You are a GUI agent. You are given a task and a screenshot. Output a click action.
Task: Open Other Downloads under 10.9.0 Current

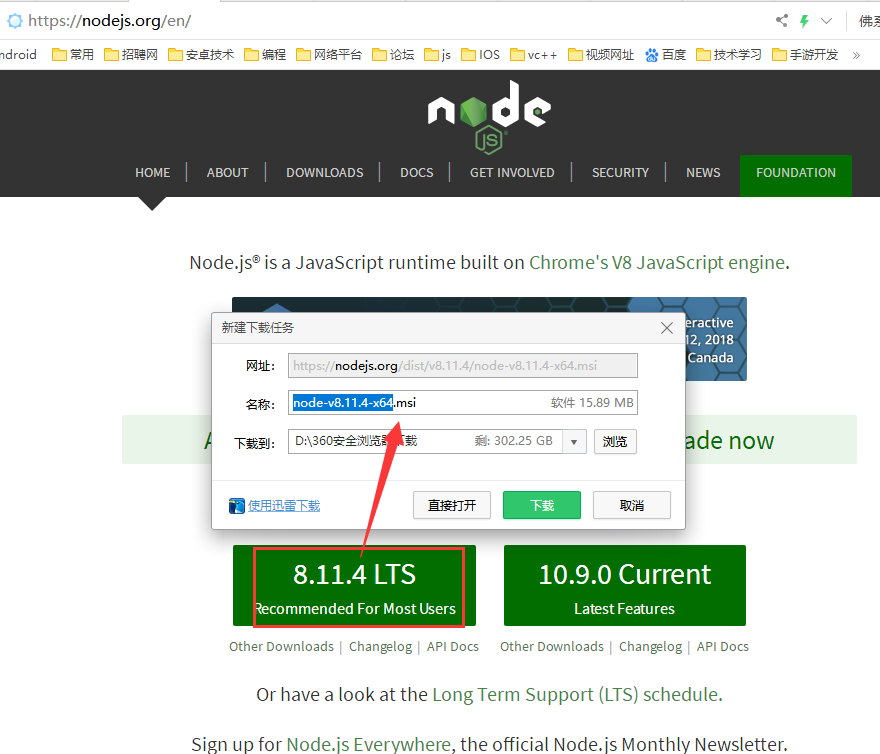tap(552, 647)
